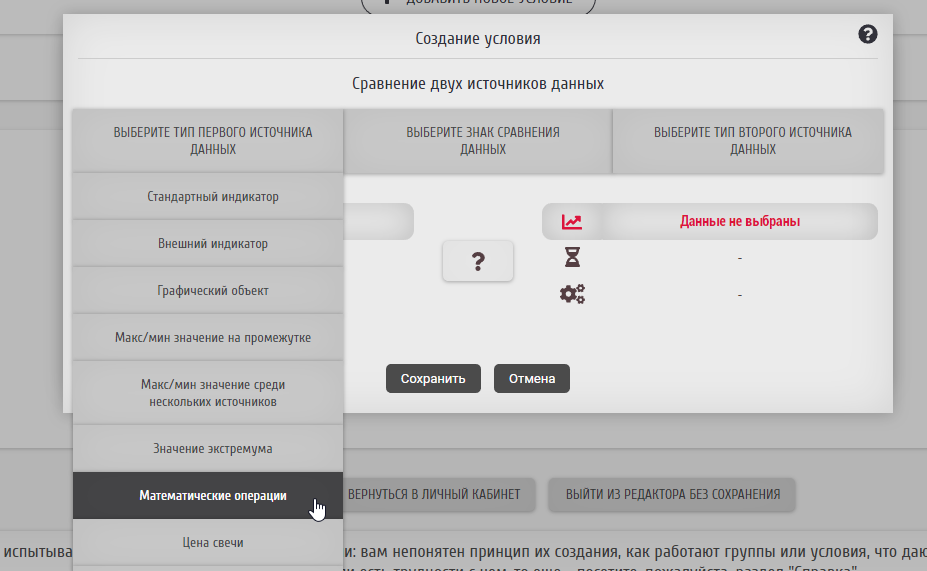Open the comparison sign dropdown
Screen dimensions: 927x571
pos(482,141)
